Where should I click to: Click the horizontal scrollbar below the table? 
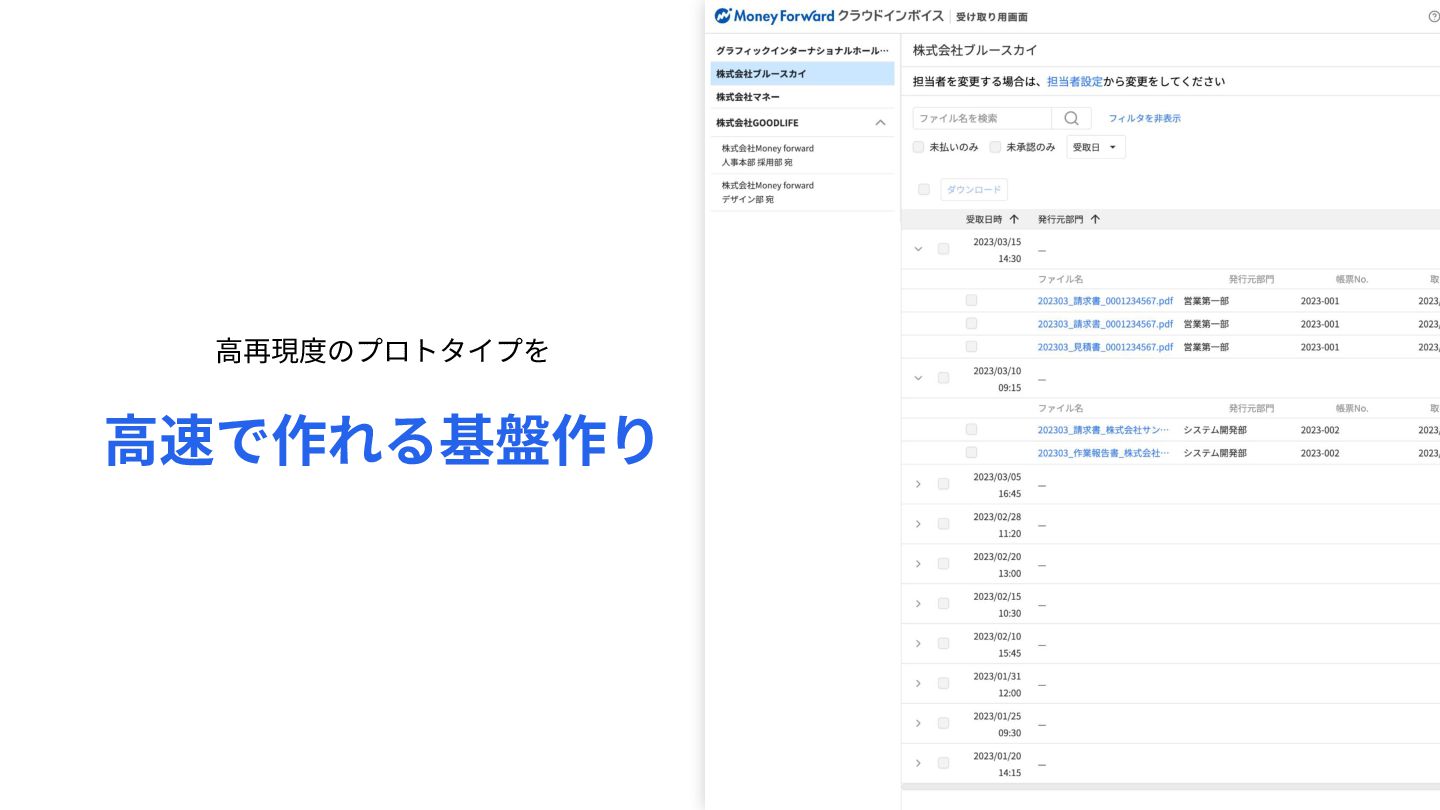pyautogui.click(x=1170, y=786)
